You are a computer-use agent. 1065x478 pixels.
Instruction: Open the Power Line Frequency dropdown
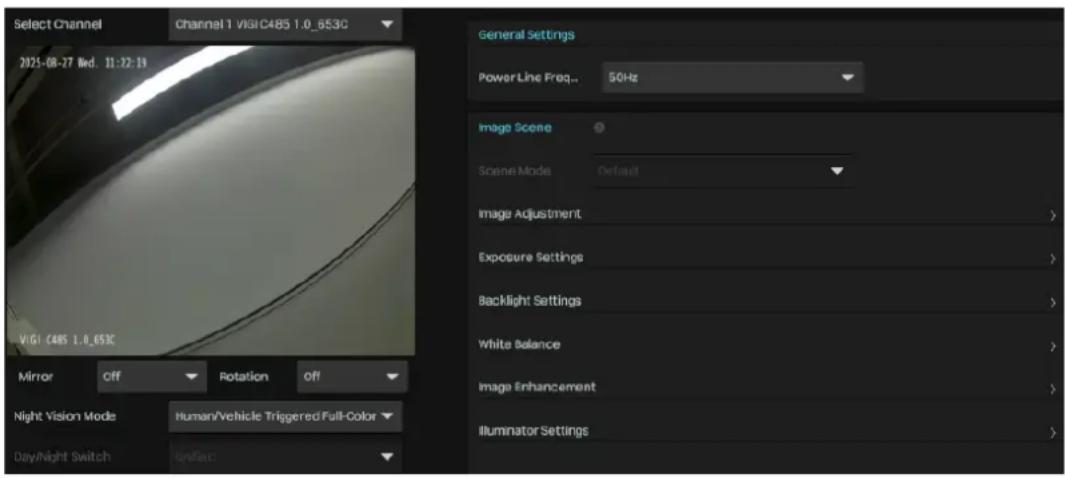tap(732, 77)
